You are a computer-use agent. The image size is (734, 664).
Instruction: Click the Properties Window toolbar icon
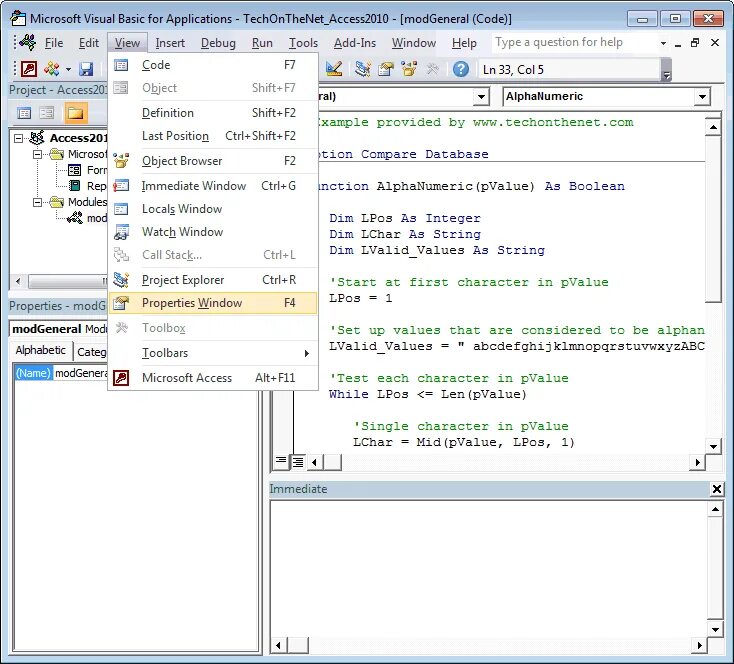(386, 69)
